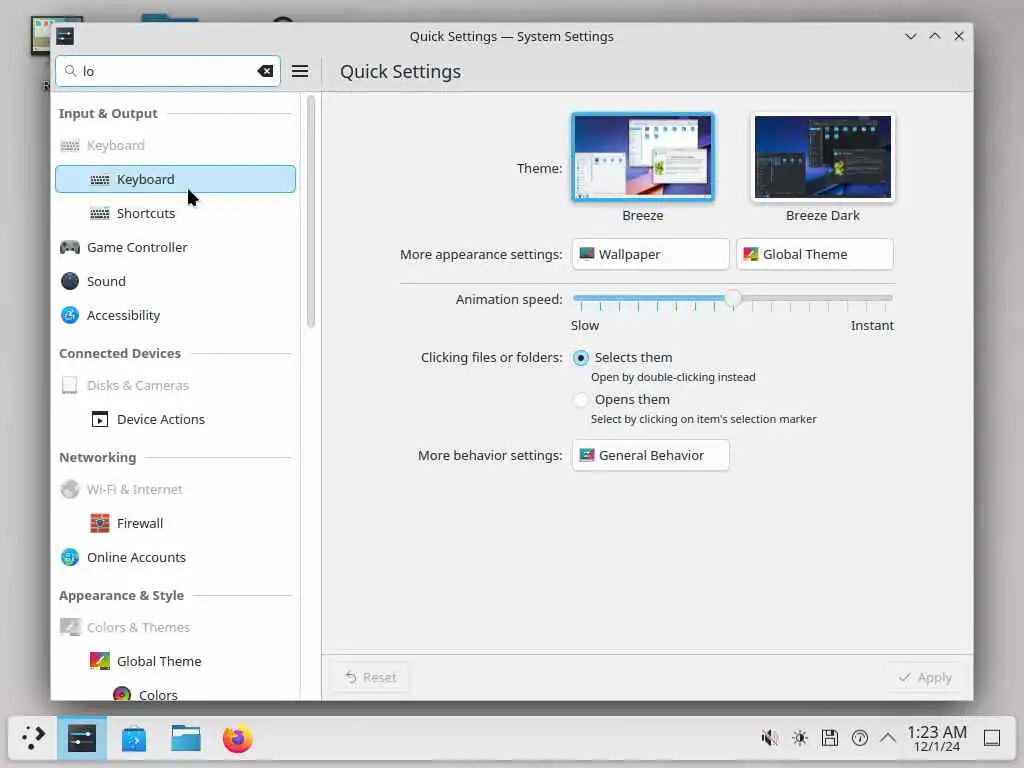Select the Breeze Dark theme thumbnail
This screenshot has width=1024, height=768.
click(822, 157)
